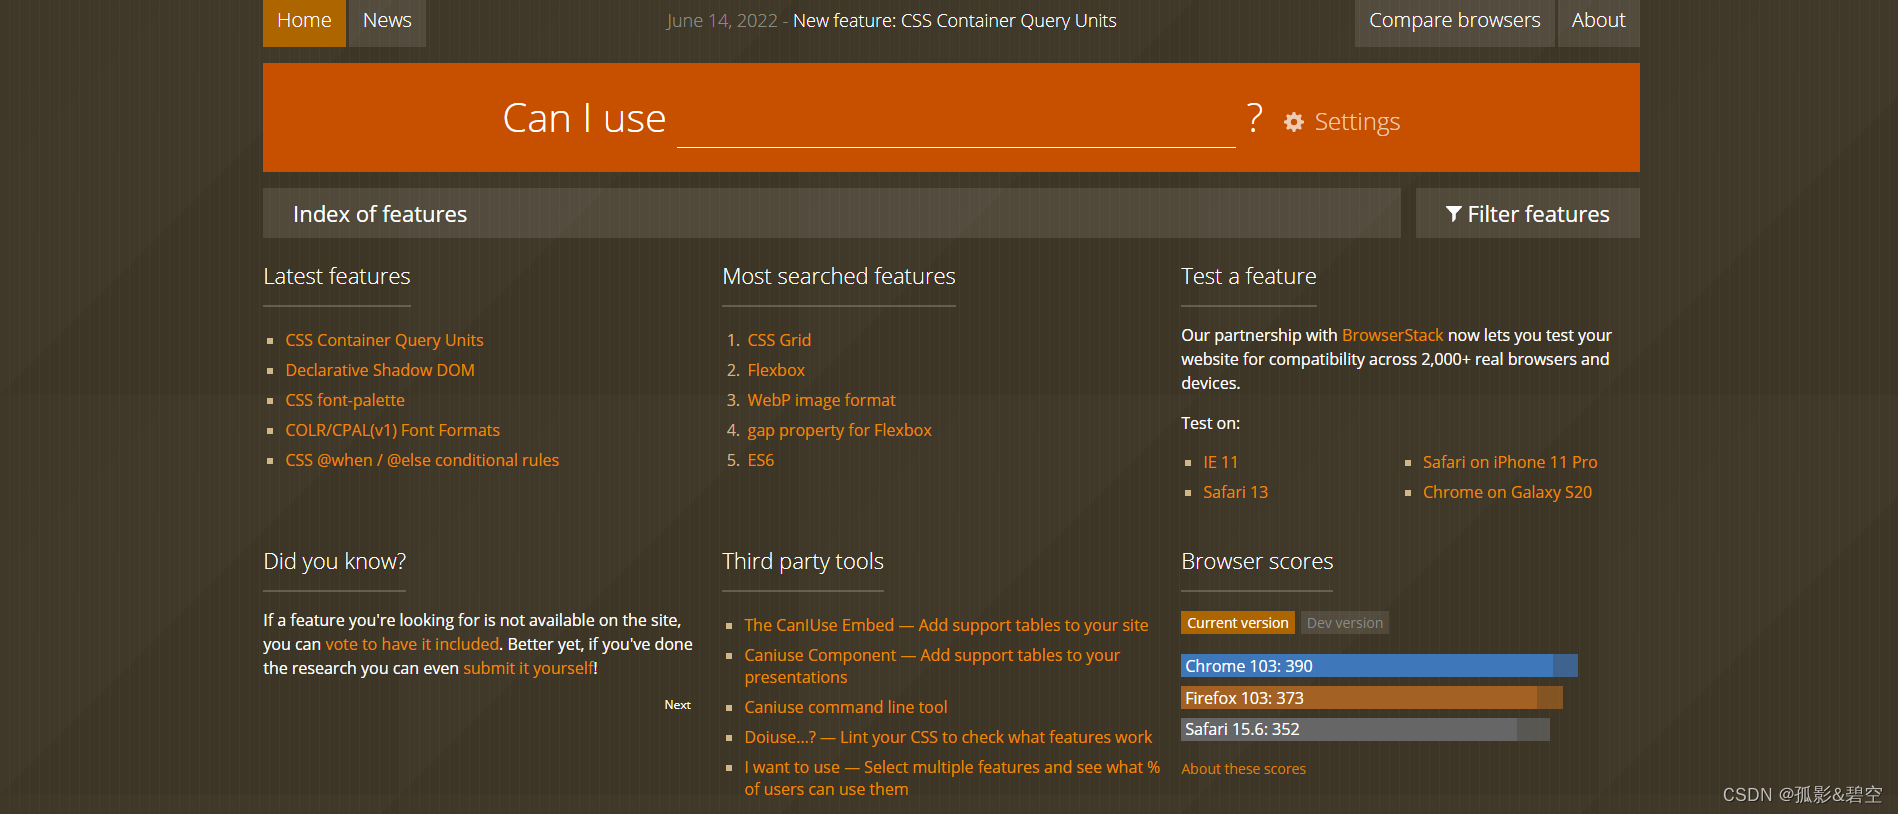
Task: Test on IE 11
Action: tap(1220, 462)
